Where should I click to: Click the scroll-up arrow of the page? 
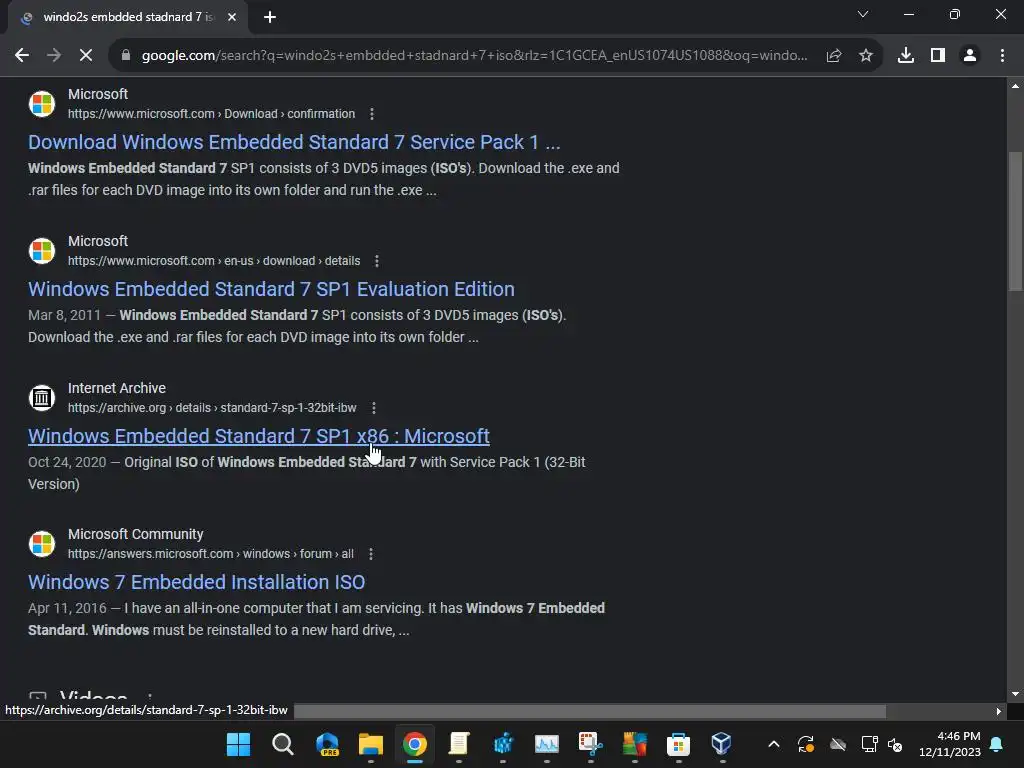point(1015,86)
